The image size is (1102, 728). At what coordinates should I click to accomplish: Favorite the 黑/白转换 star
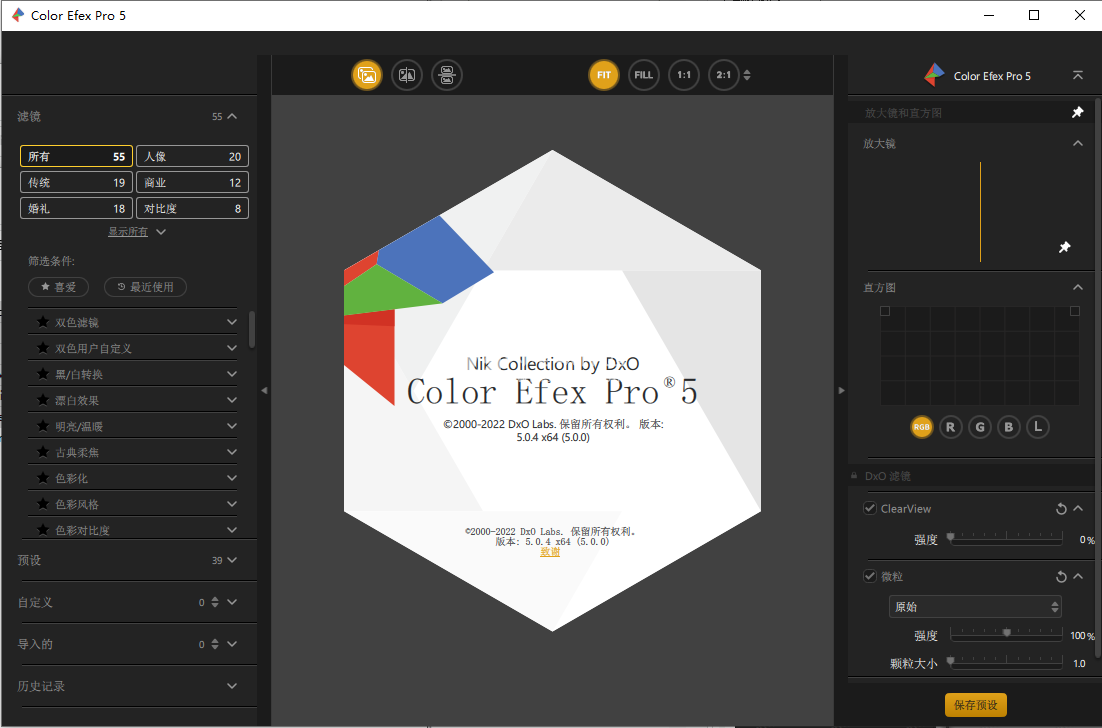click(43, 374)
